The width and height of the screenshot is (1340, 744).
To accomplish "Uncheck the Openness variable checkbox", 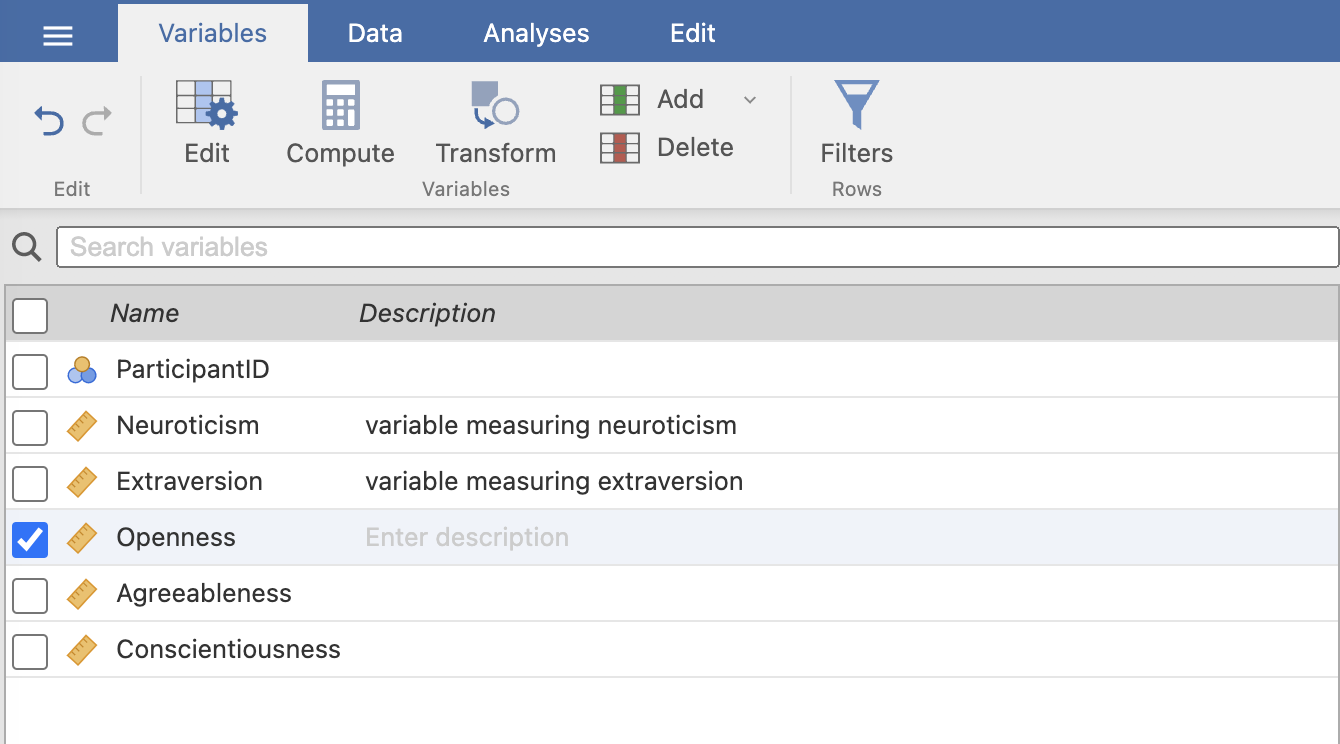I will [x=30, y=538].
